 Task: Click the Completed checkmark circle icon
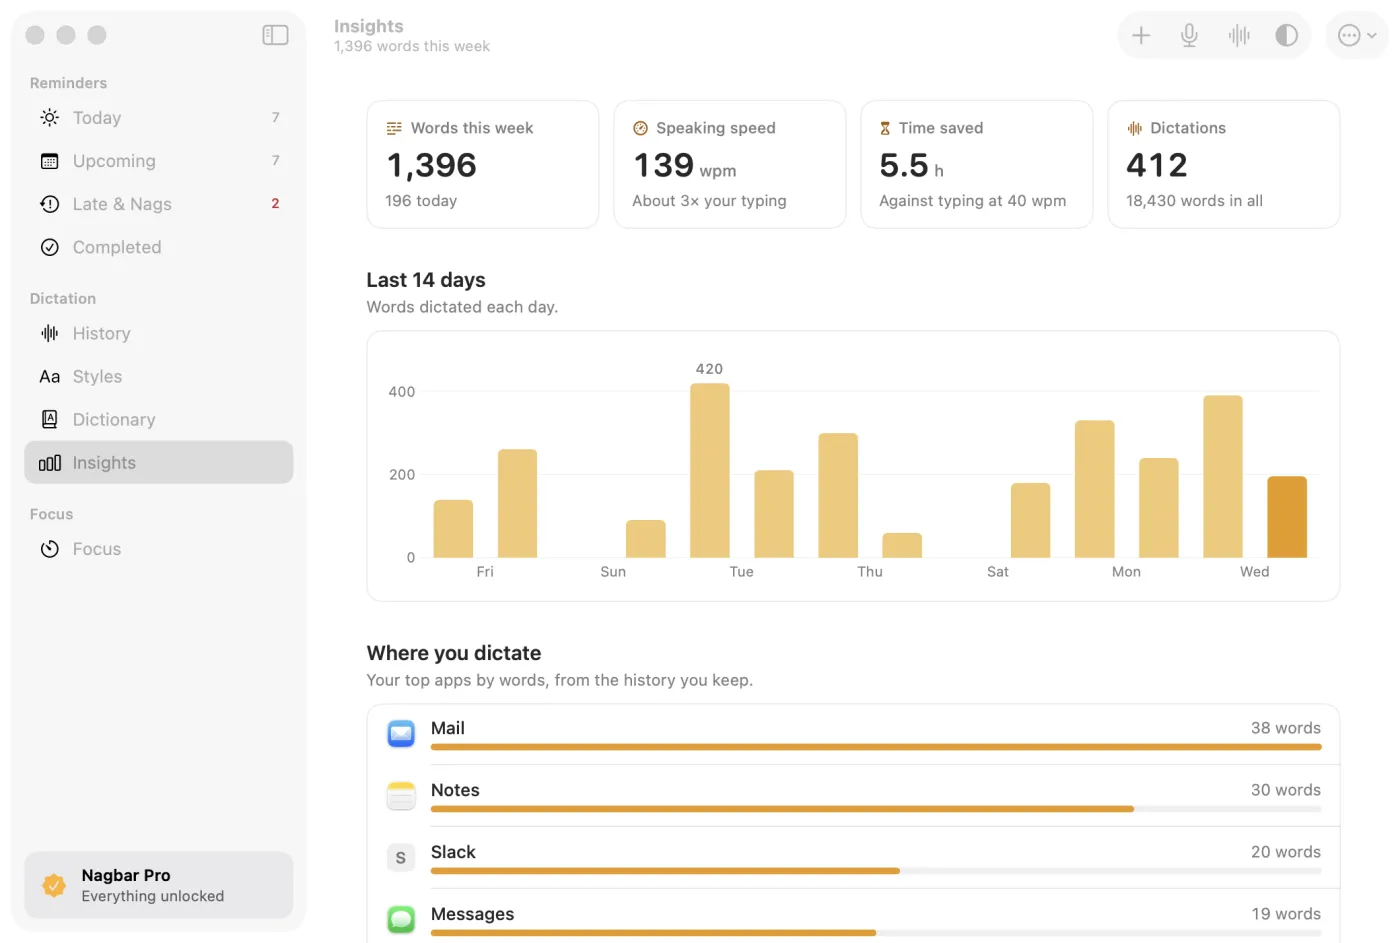pos(49,247)
